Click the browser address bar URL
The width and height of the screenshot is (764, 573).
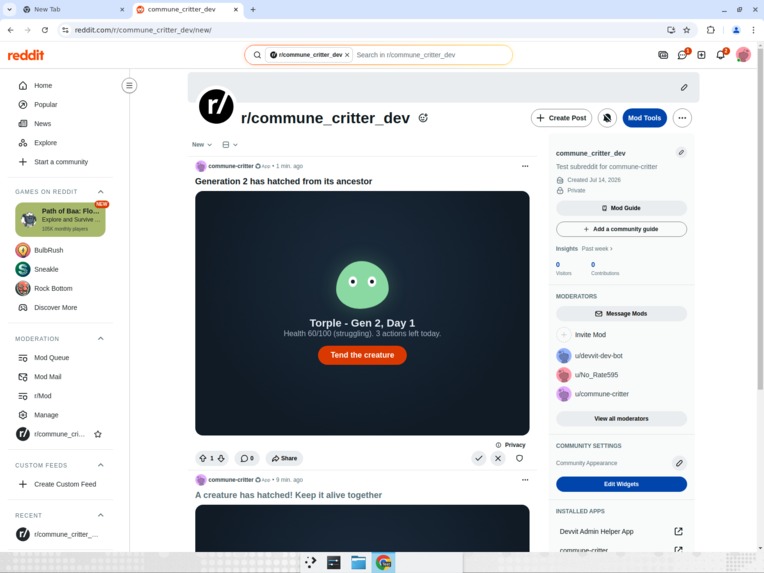[x=143, y=30]
